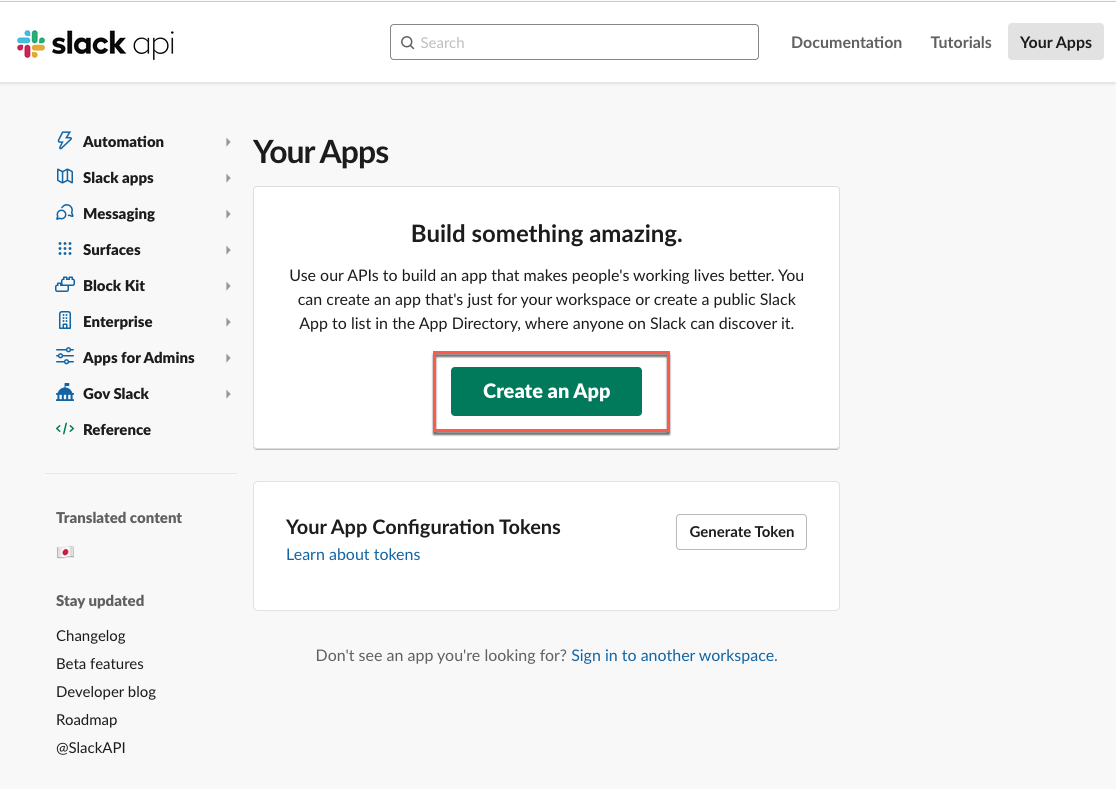Click the Create an App button

click(x=547, y=391)
